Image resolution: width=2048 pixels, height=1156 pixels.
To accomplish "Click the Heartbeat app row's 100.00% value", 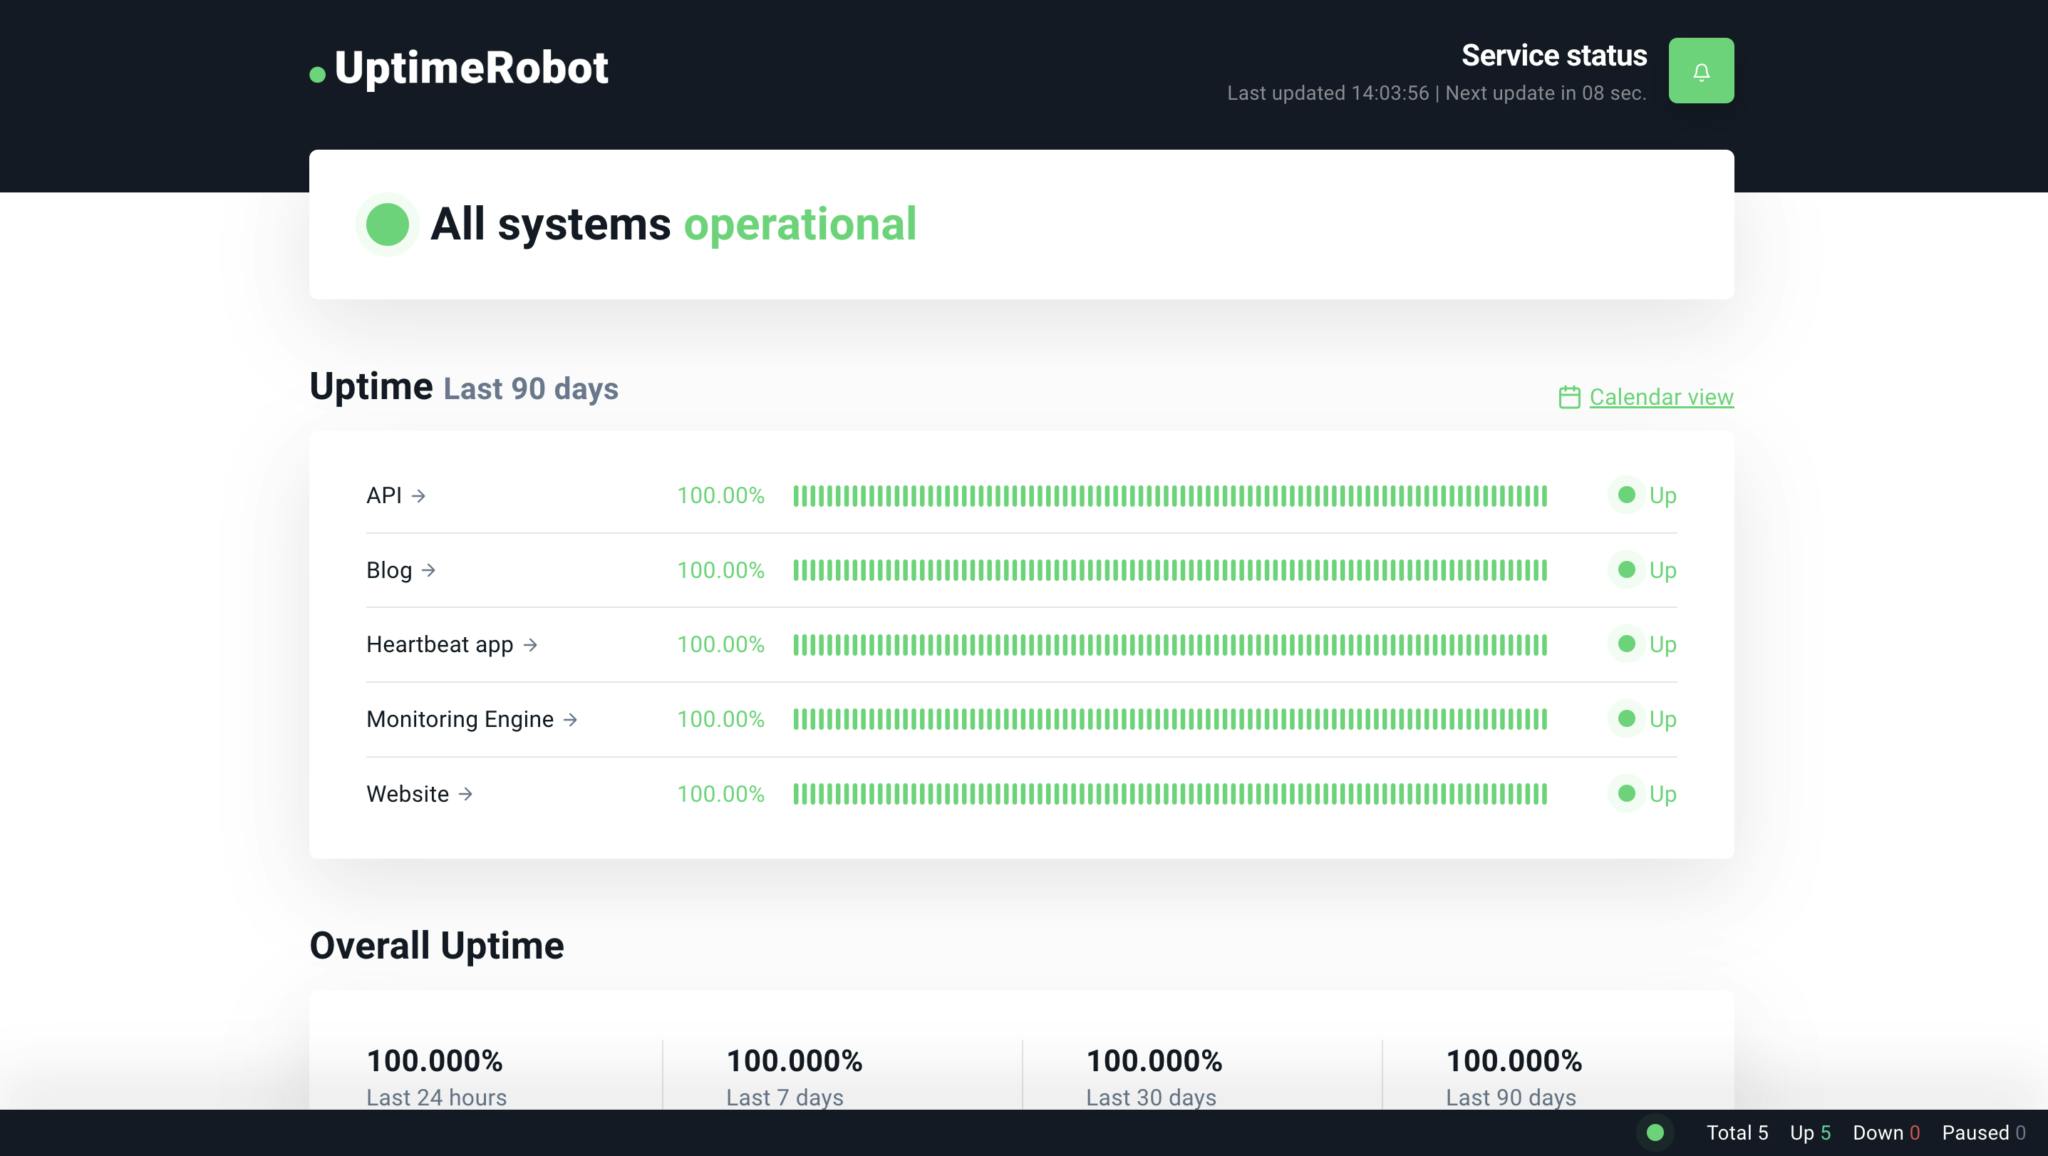I will point(721,645).
